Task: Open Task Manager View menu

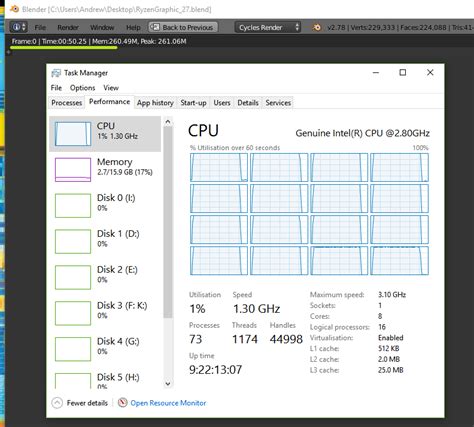Action: (x=111, y=88)
